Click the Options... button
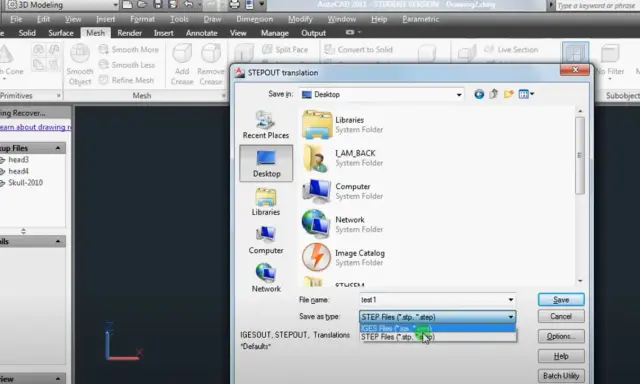This screenshot has width=640, height=384. tap(561, 336)
